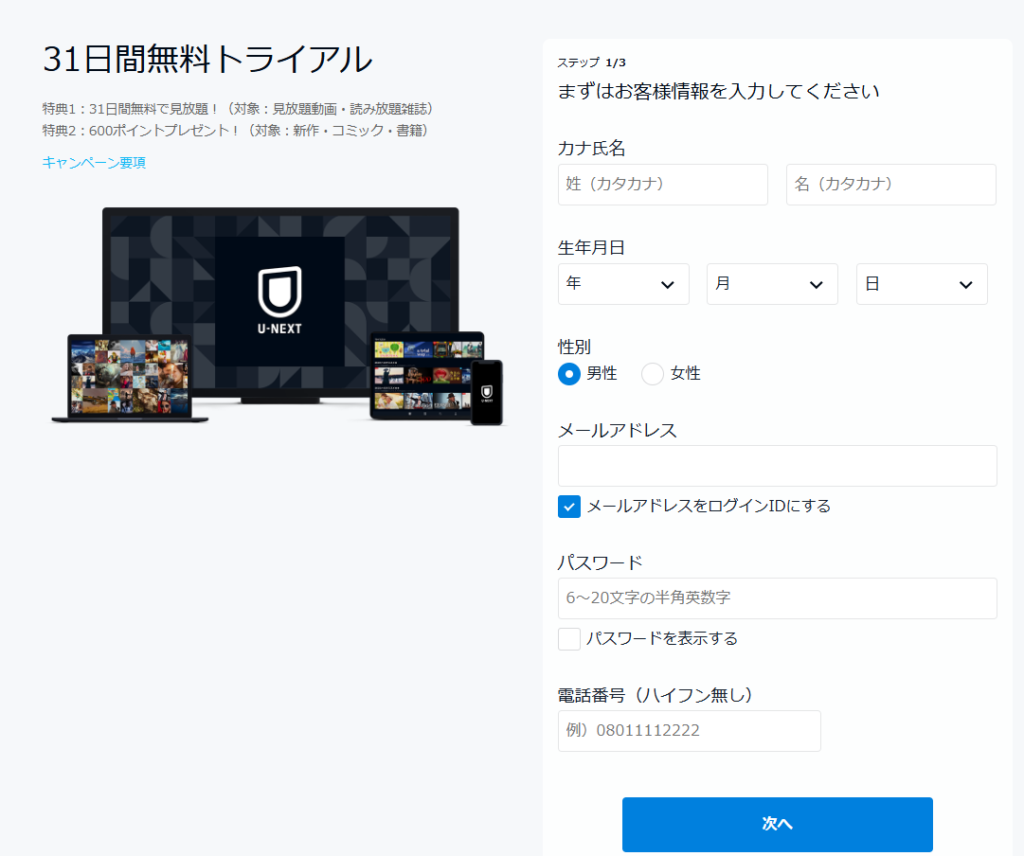Open the 月 birth month dropdown

[x=771, y=284]
